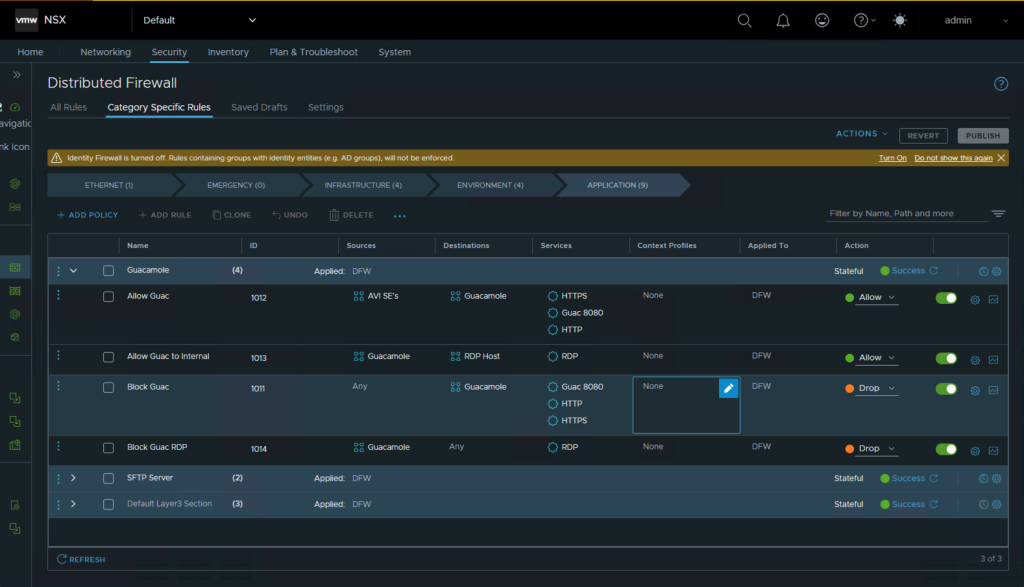Screen dimensions: 1024x587
Task: Click the search magnifier icon in header
Action: tap(744, 20)
